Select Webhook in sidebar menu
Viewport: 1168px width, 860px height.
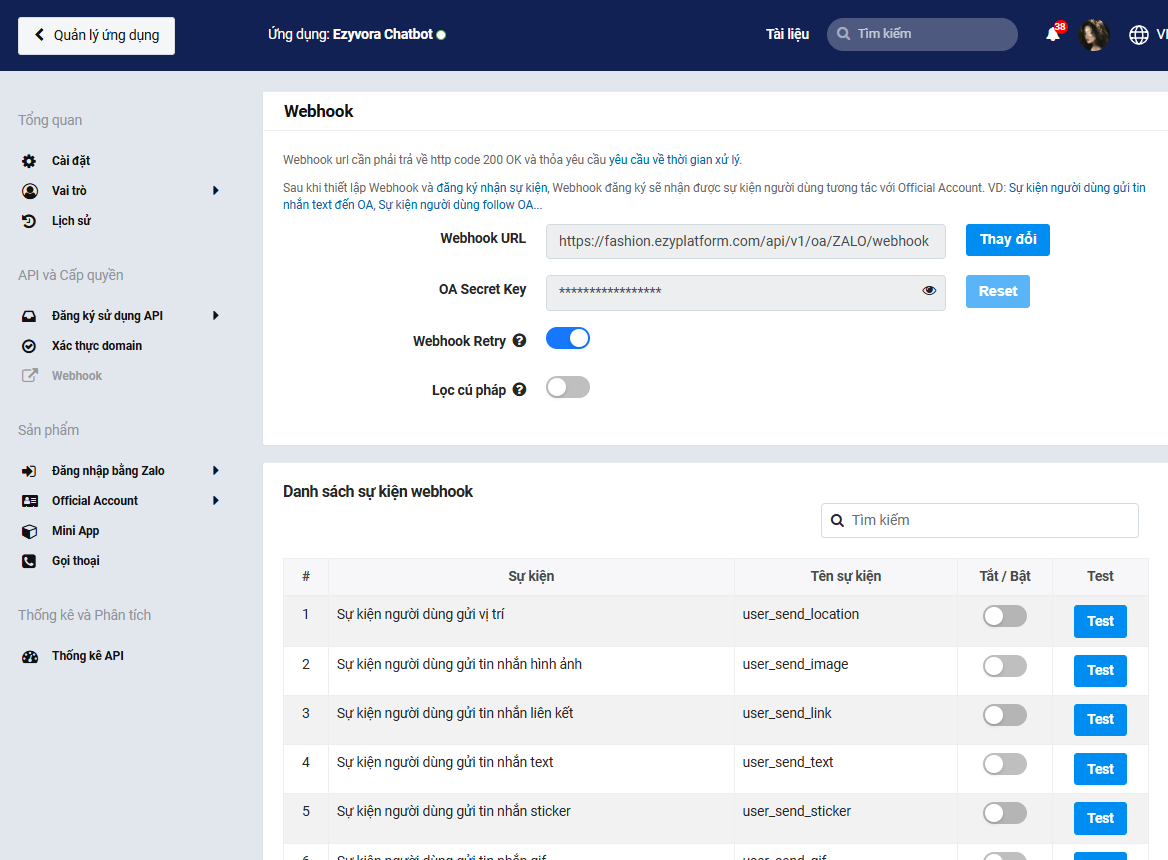click(x=77, y=376)
